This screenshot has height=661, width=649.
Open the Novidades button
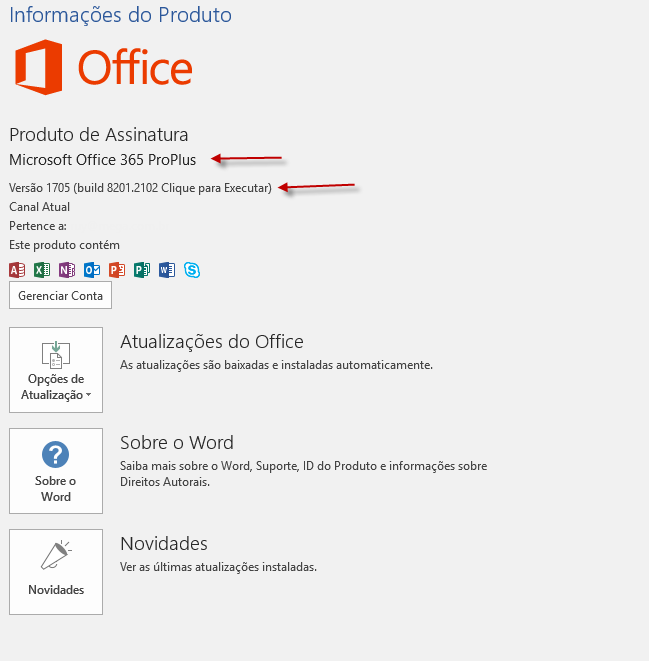(x=56, y=572)
